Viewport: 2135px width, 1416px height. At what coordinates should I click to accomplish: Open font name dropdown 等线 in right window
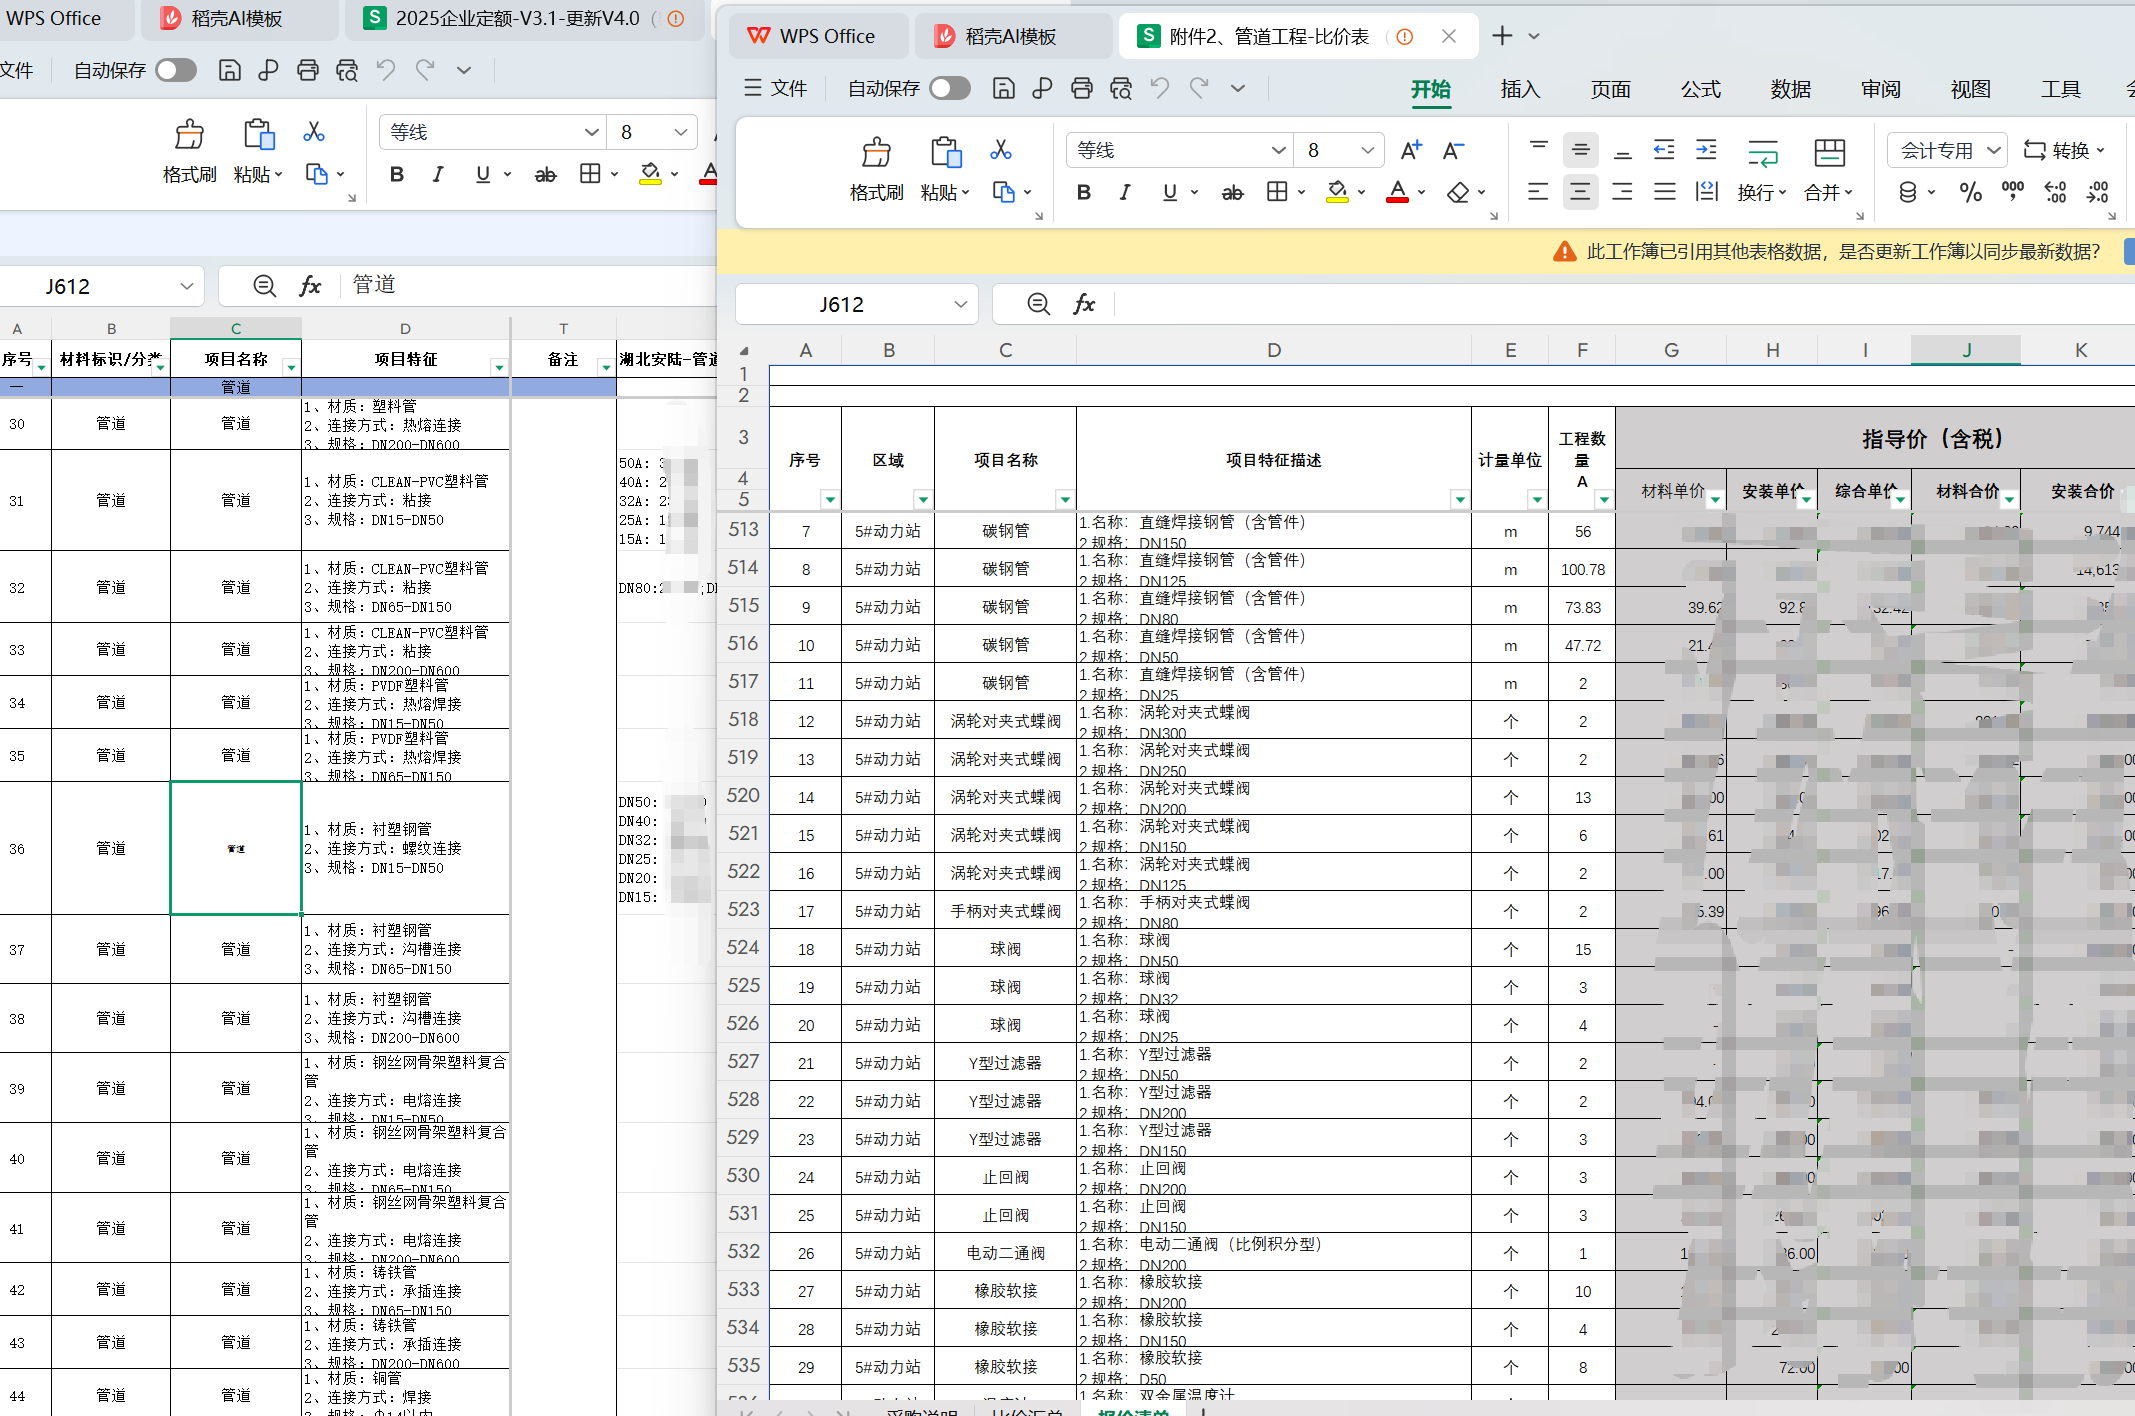coord(1278,150)
